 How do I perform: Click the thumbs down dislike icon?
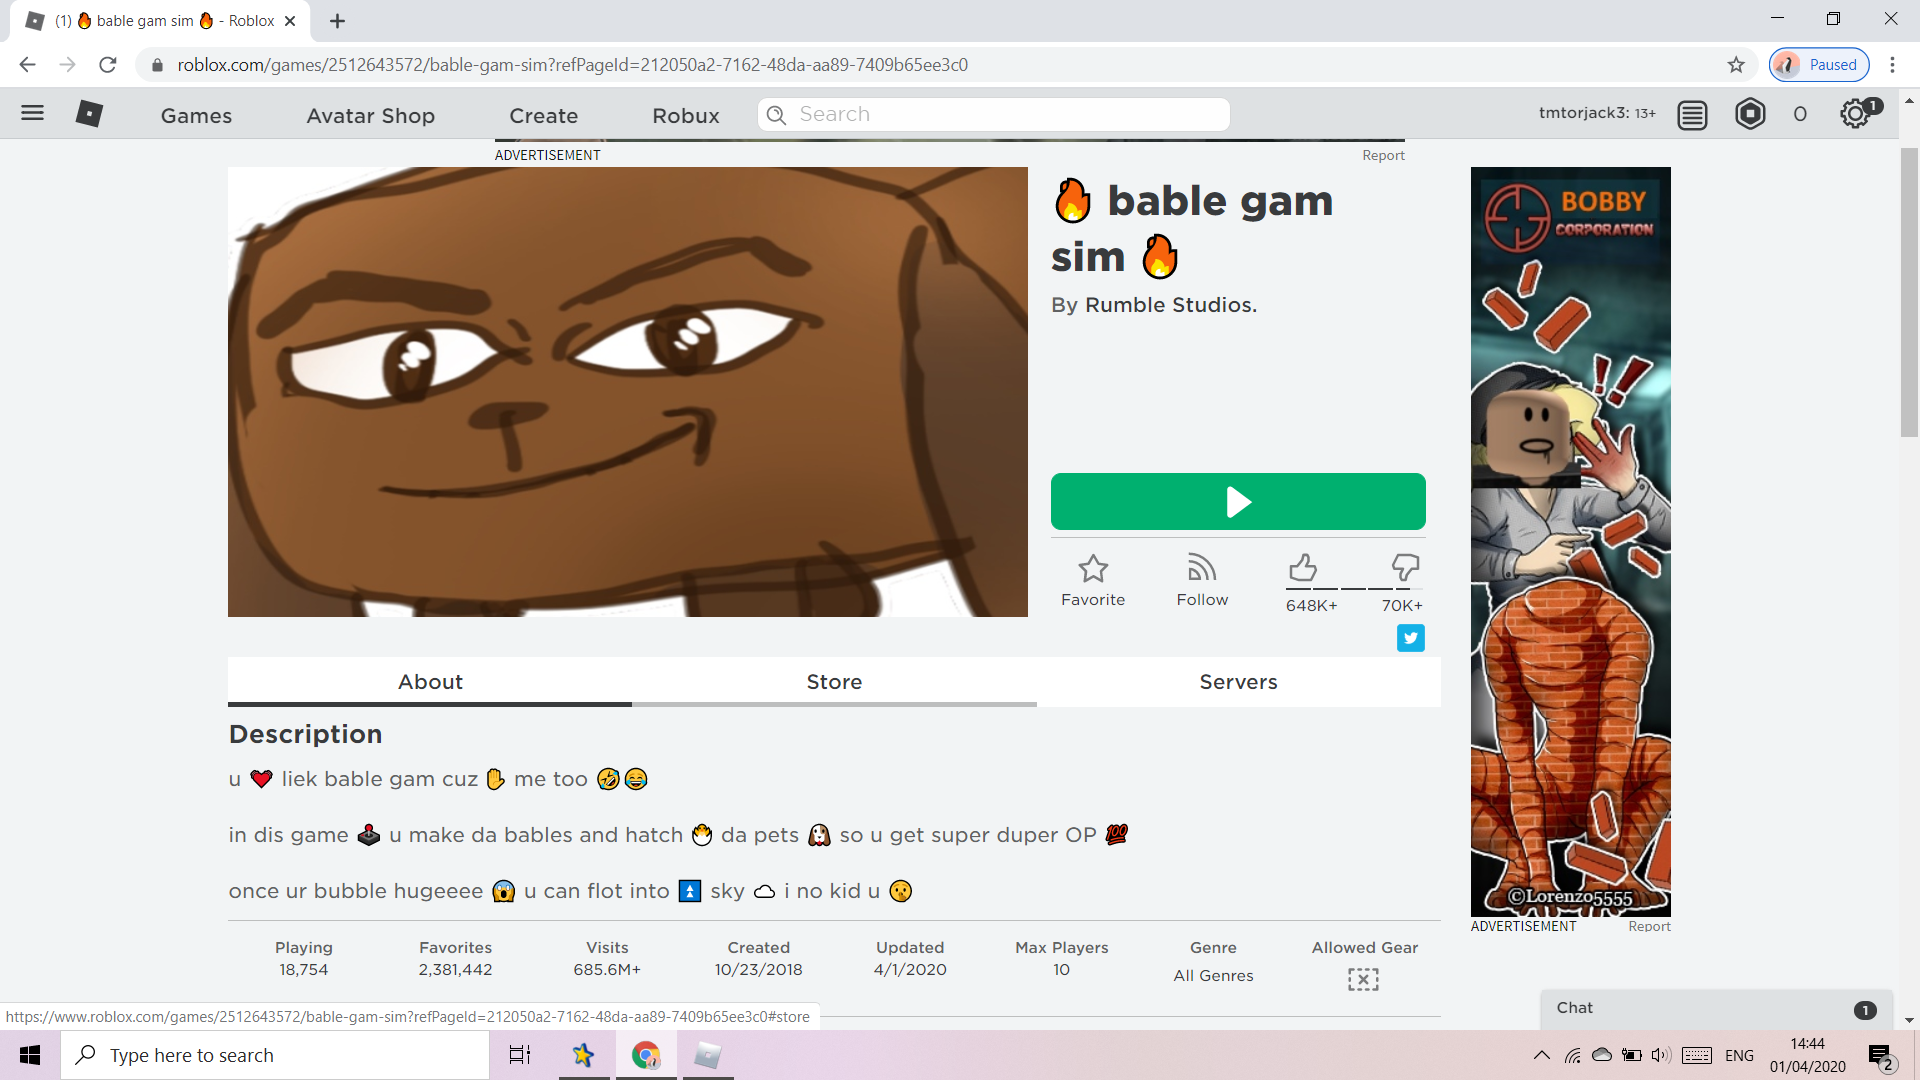1405,568
